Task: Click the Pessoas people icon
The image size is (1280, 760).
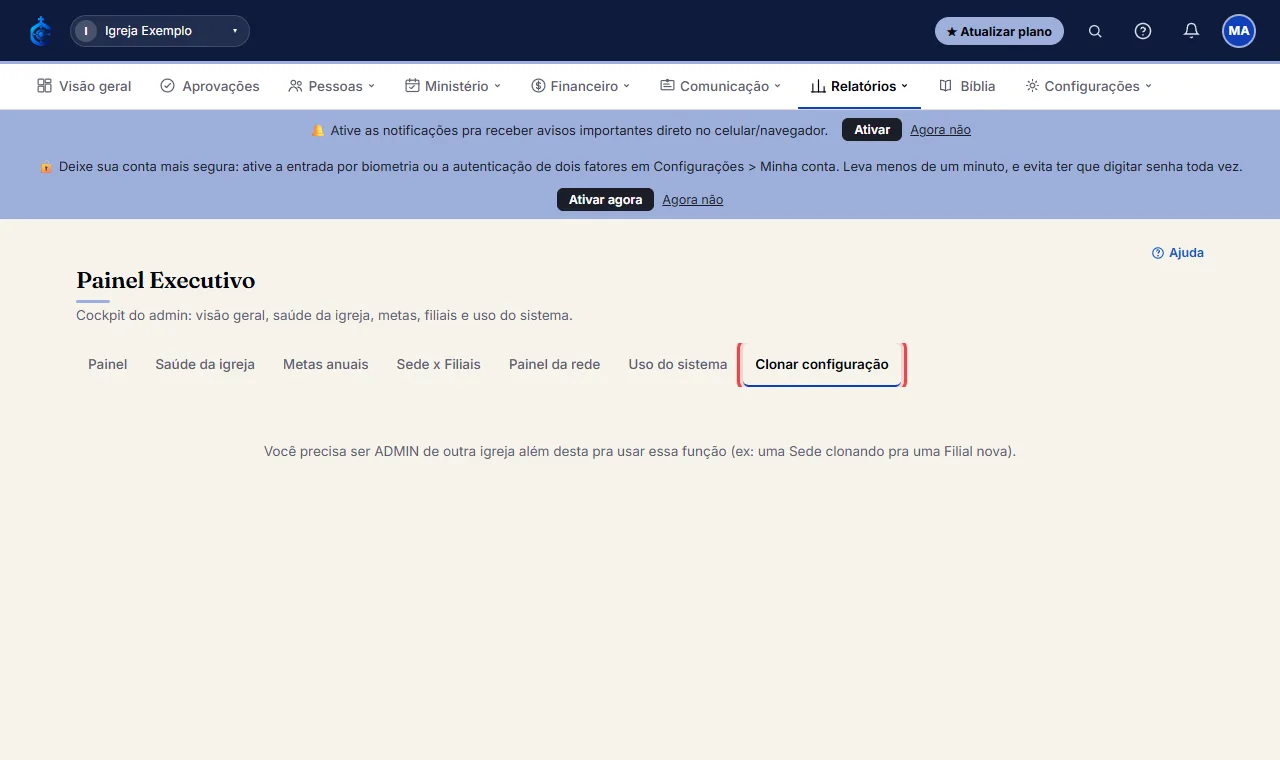Action: (x=295, y=86)
